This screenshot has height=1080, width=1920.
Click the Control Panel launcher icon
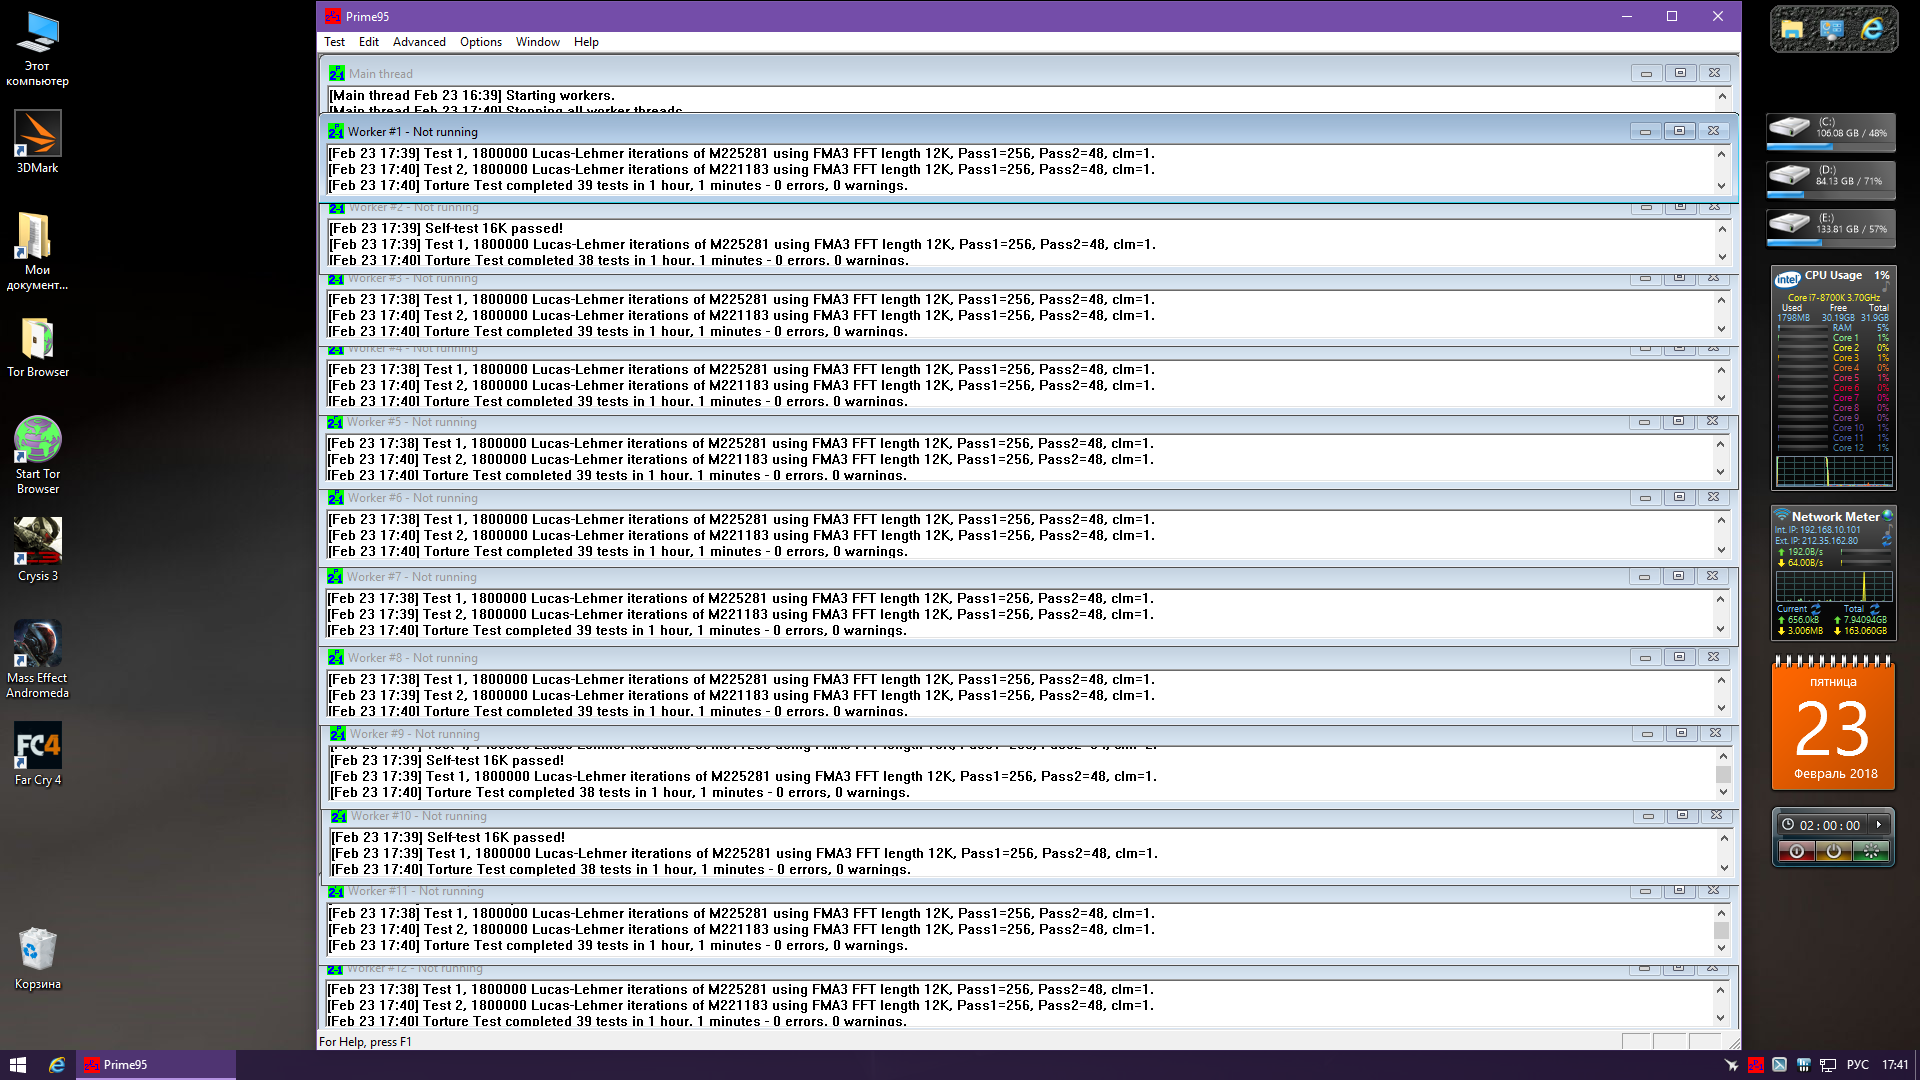[x=1832, y=29]
